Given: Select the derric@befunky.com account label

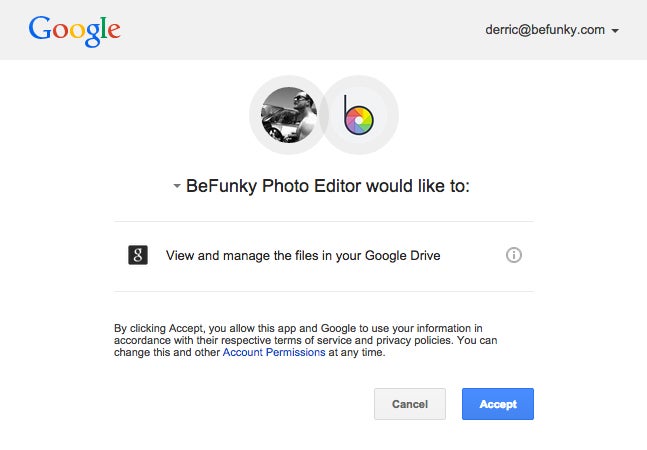Looking at the screenshot, I should pos(543,30).
